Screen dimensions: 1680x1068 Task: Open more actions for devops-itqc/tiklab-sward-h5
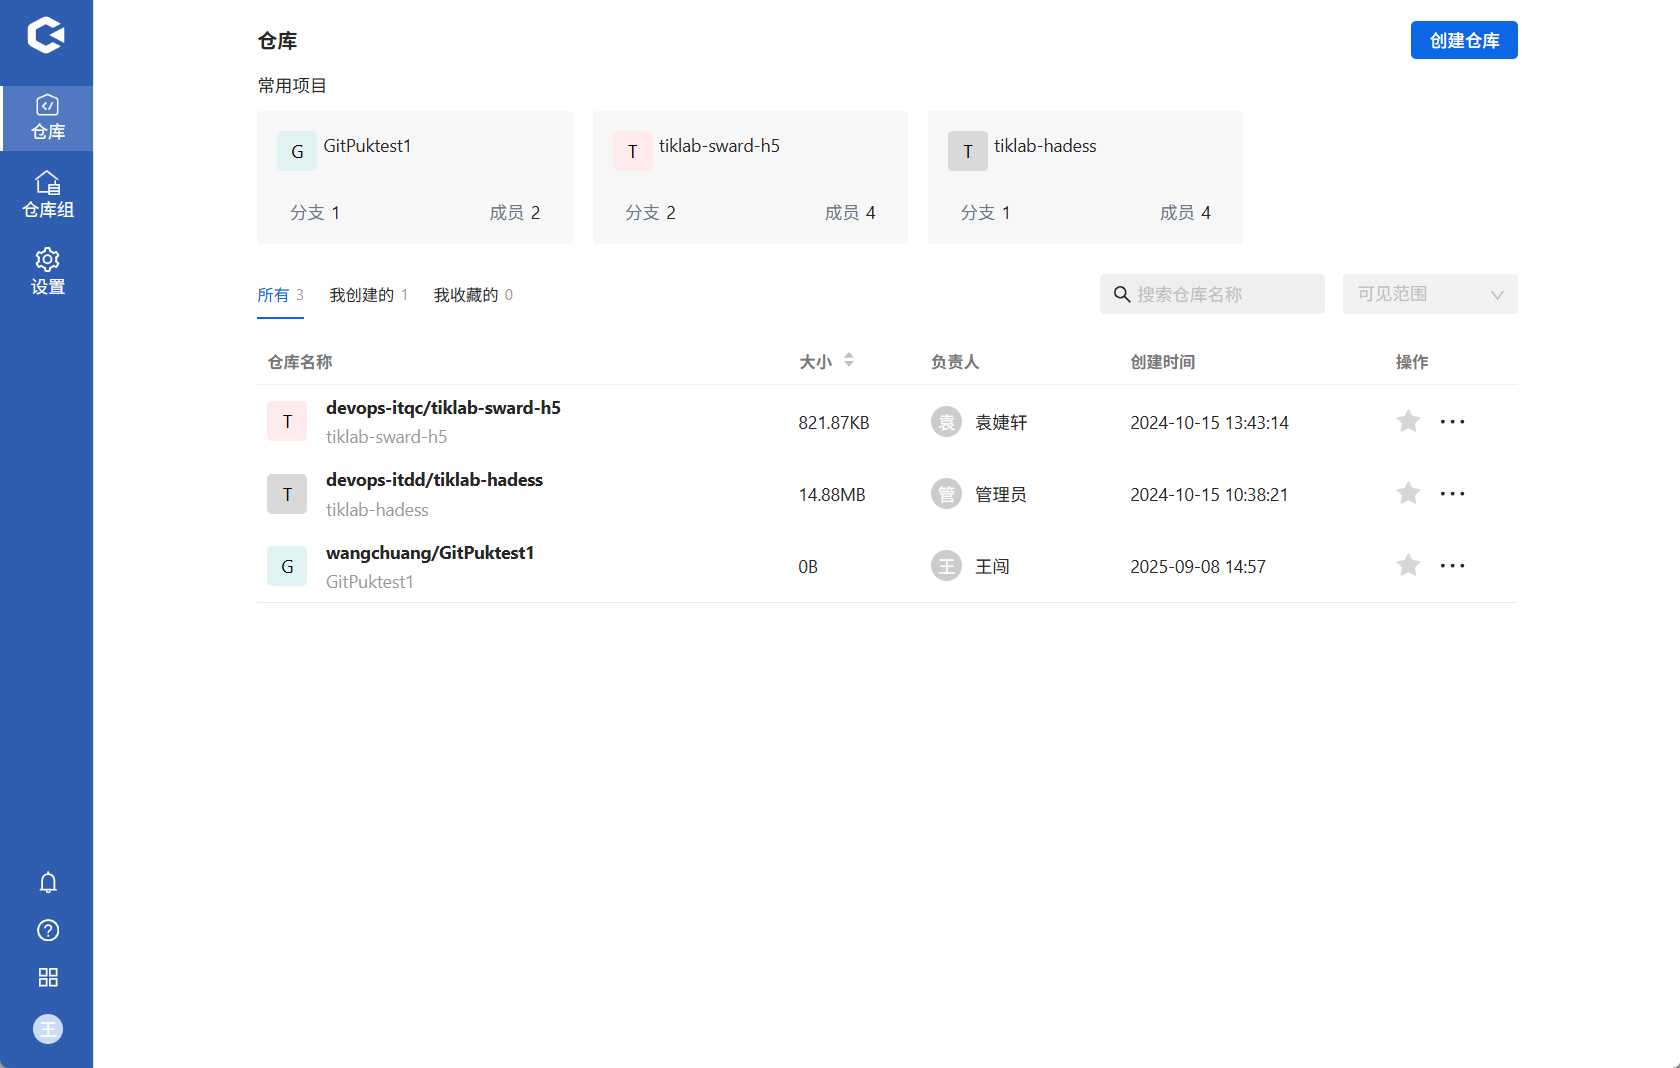[1452, 422]
